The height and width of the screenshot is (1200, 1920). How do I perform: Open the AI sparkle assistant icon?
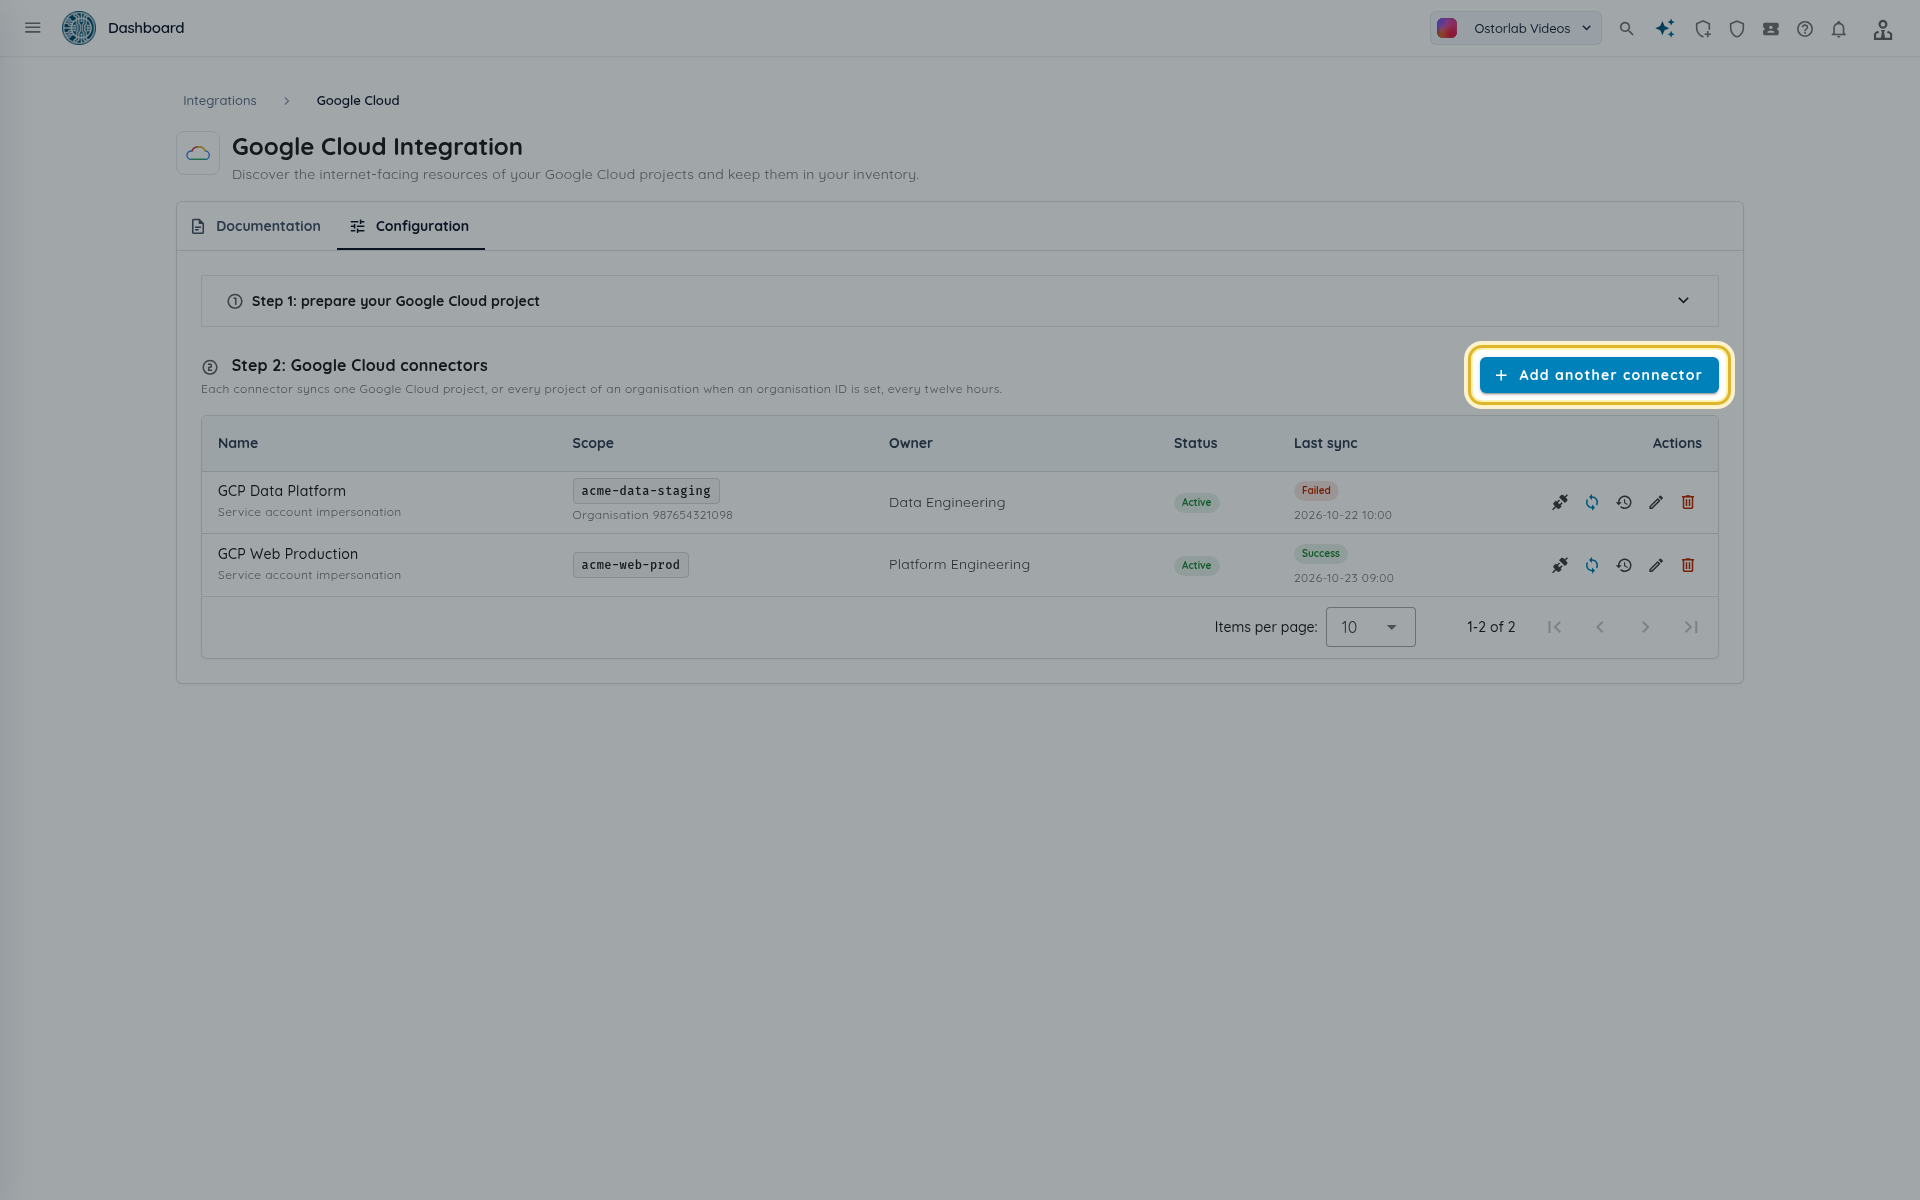[x=1665, y=29]
